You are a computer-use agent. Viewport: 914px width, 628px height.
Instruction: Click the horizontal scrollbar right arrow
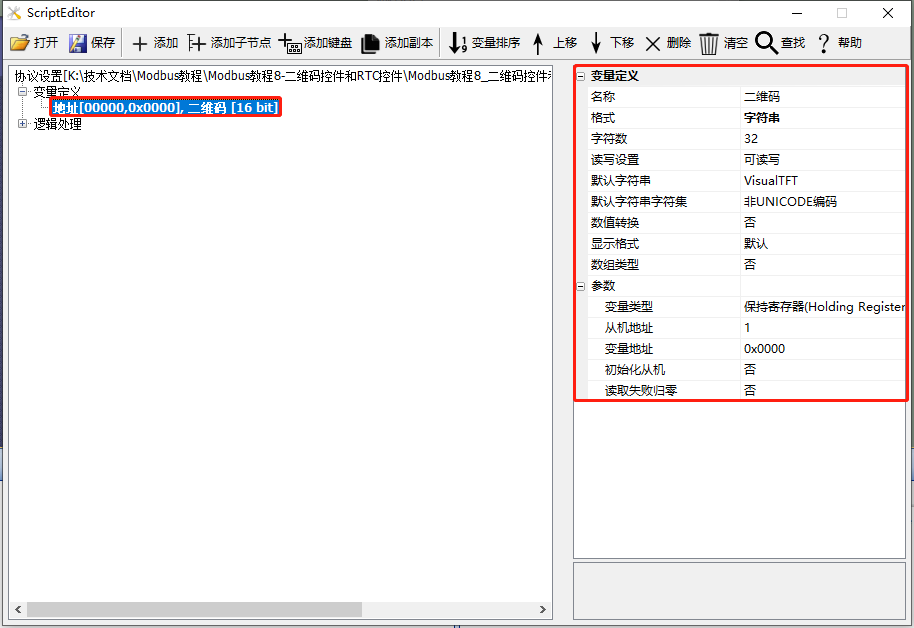[x=543, y=609]
